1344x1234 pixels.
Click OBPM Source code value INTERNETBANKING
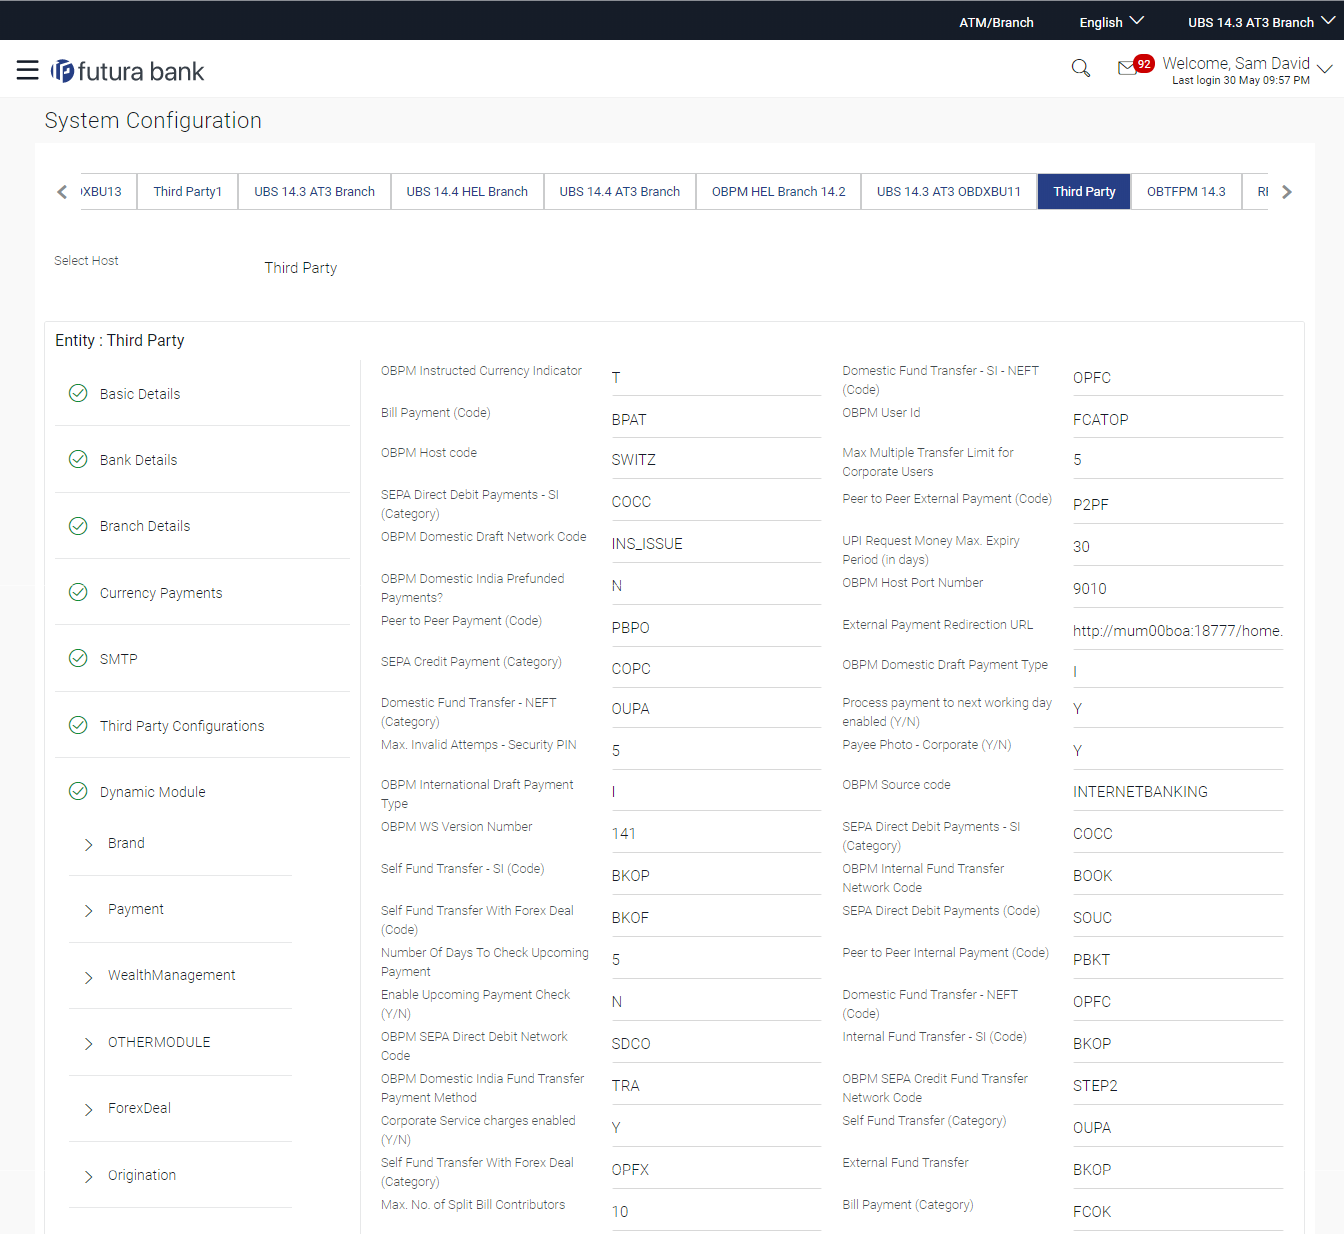coord(1178,792)
